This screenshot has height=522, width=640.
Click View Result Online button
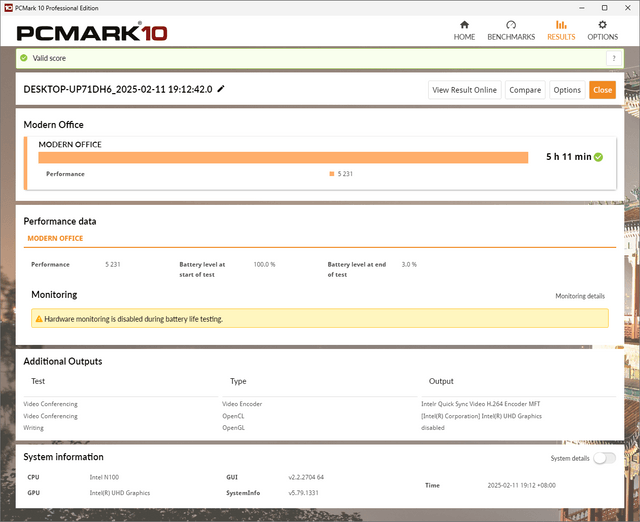coord(464,90)
